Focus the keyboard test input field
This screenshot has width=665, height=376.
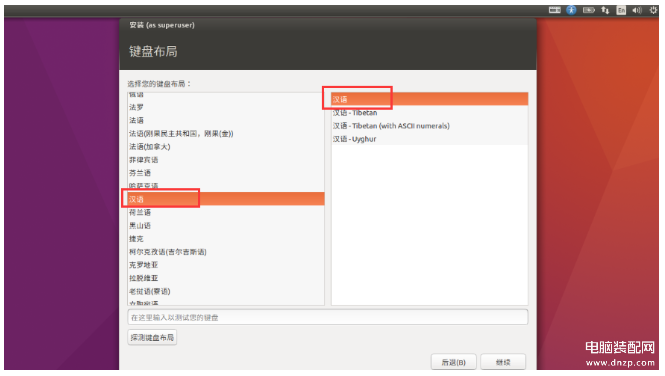(328, 317)
